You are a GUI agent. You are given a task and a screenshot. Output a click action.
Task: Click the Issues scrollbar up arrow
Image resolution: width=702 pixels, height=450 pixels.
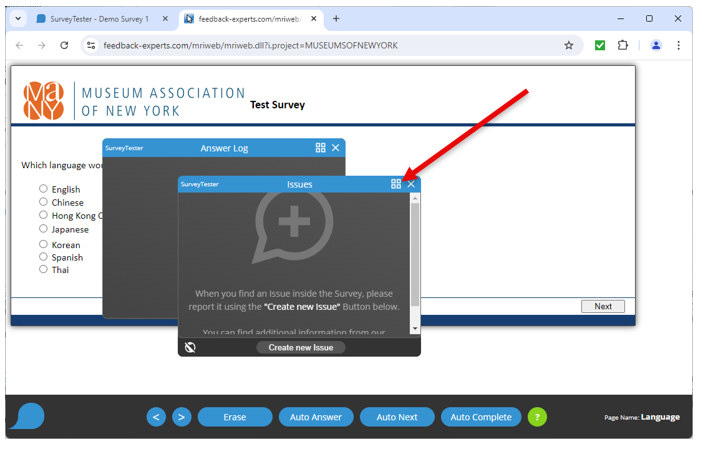[x=415, y=198]
